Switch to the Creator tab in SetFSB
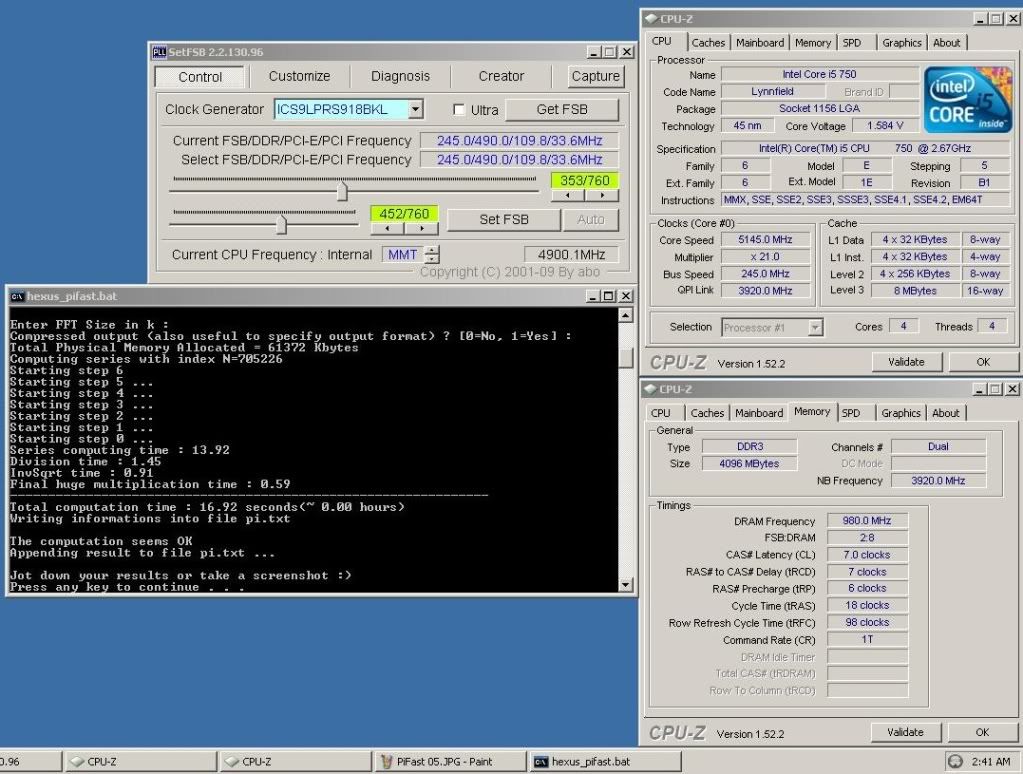The width and height of the screenshot is (1023, 774). pos(501,76)
